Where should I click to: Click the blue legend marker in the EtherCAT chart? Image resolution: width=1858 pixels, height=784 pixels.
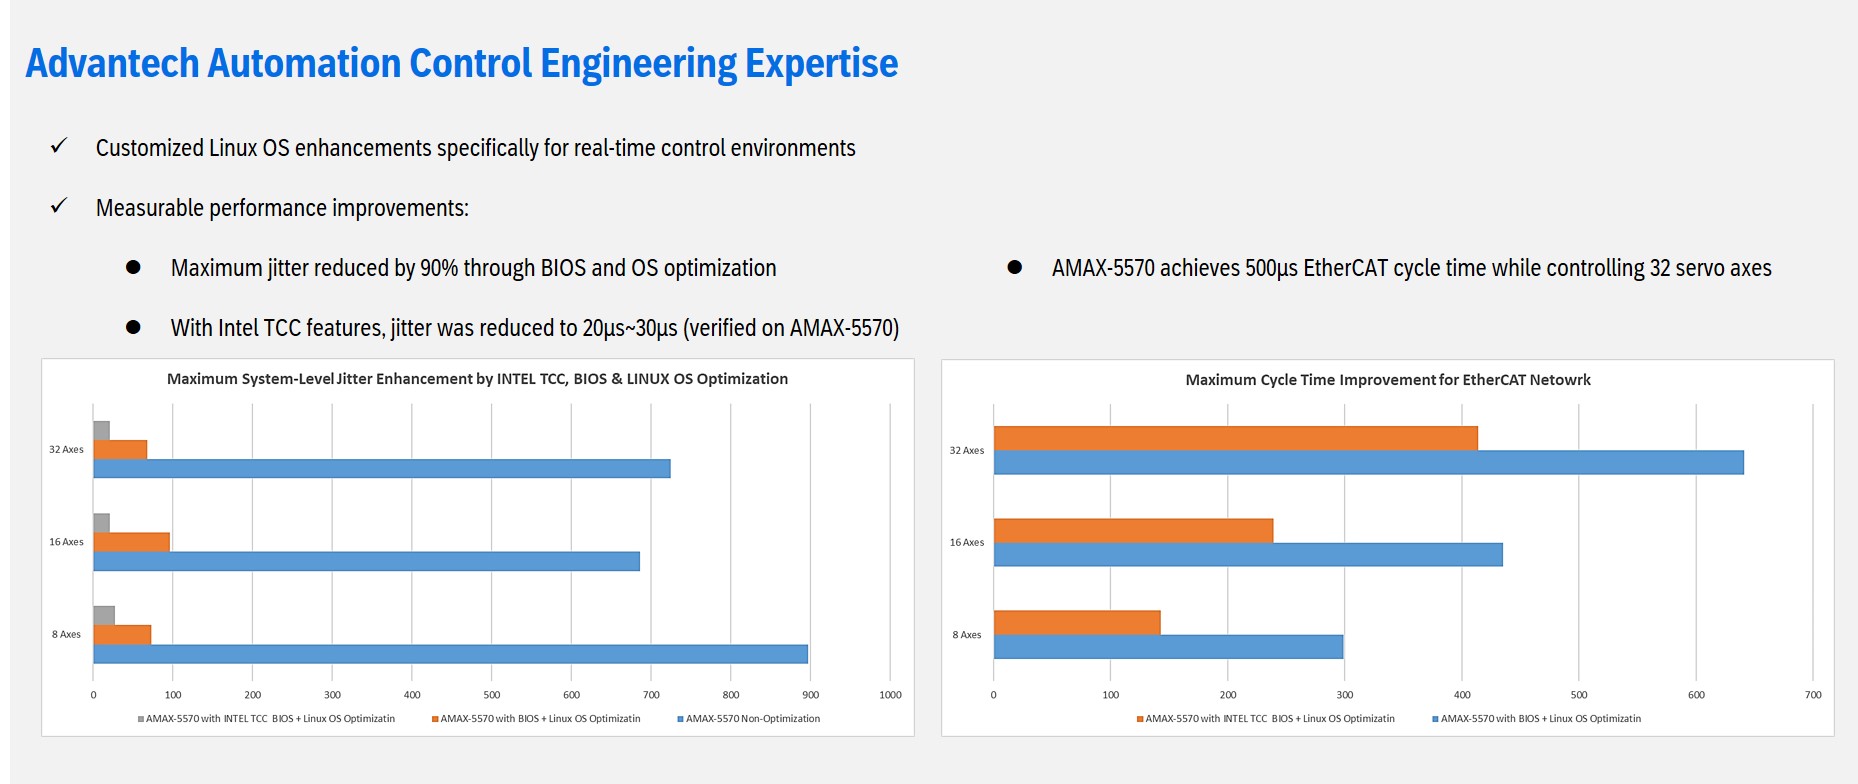pos(1435,719)
